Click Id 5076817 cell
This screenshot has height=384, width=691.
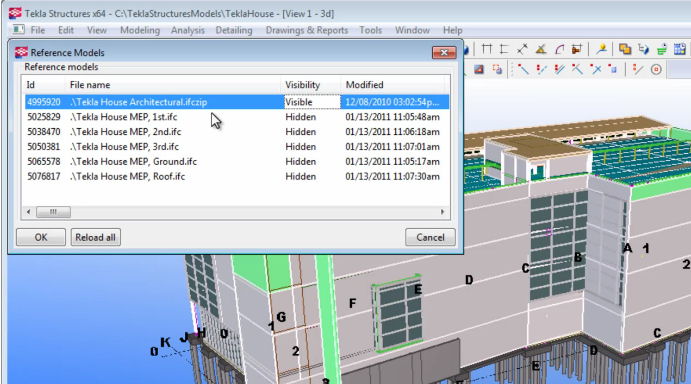pyautogui.click(x=44, y=176)
